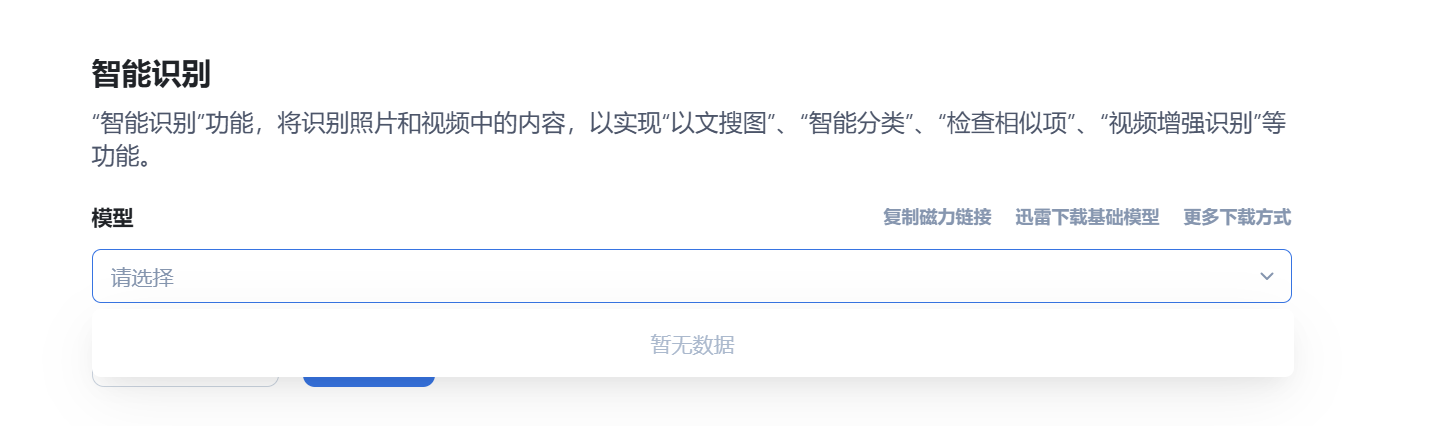Click the chevron arrow in 模型 dropdown
1454x426 pixels.
point(1266,276)
